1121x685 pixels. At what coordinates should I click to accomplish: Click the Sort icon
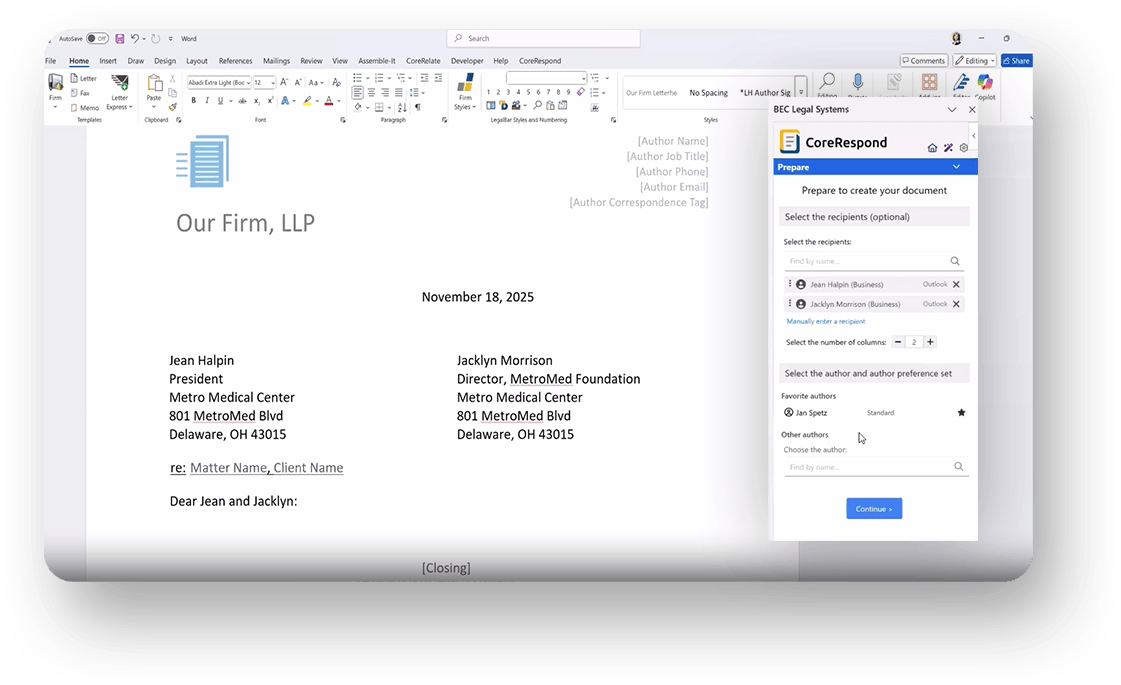click(x=403, y=108)
